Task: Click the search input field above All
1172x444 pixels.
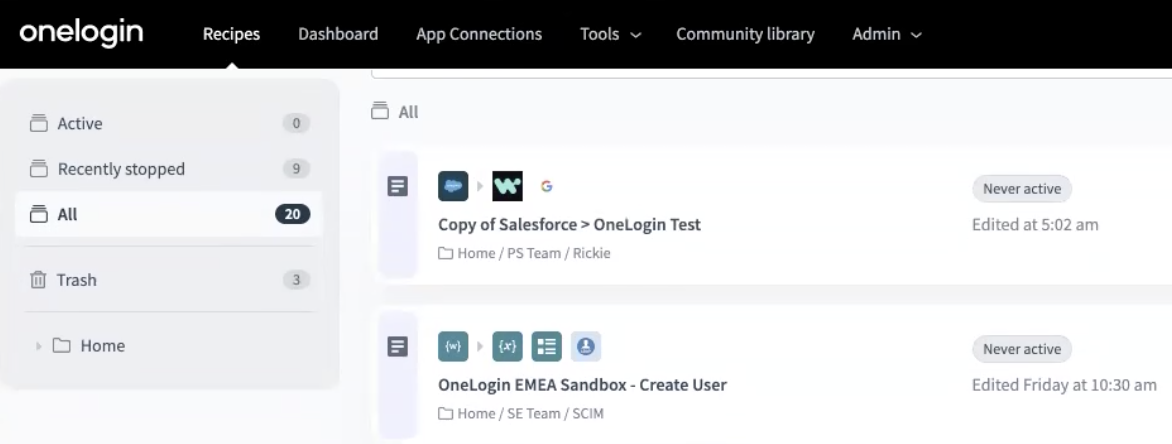Action: pos(770,72)
